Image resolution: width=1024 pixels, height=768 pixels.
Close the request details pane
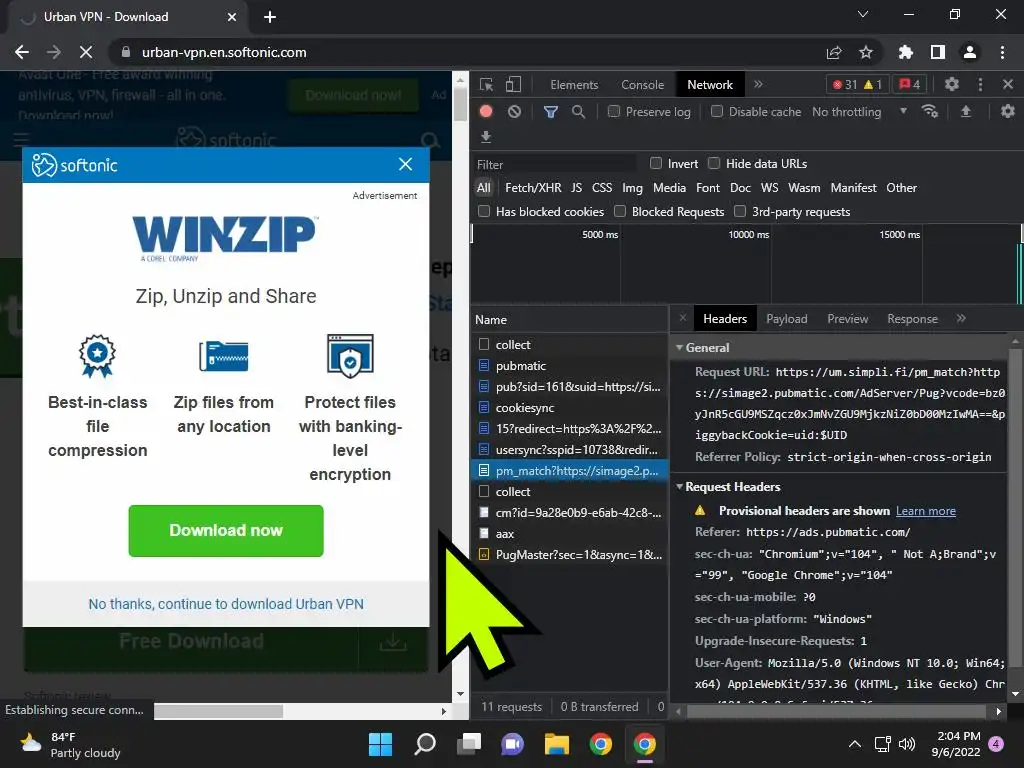[682, 318]
